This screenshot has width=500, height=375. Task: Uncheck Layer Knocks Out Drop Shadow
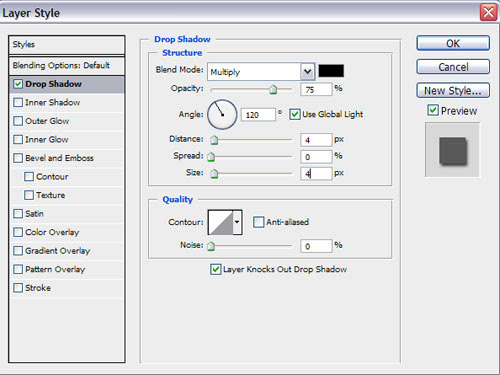(x=215, y=269)
